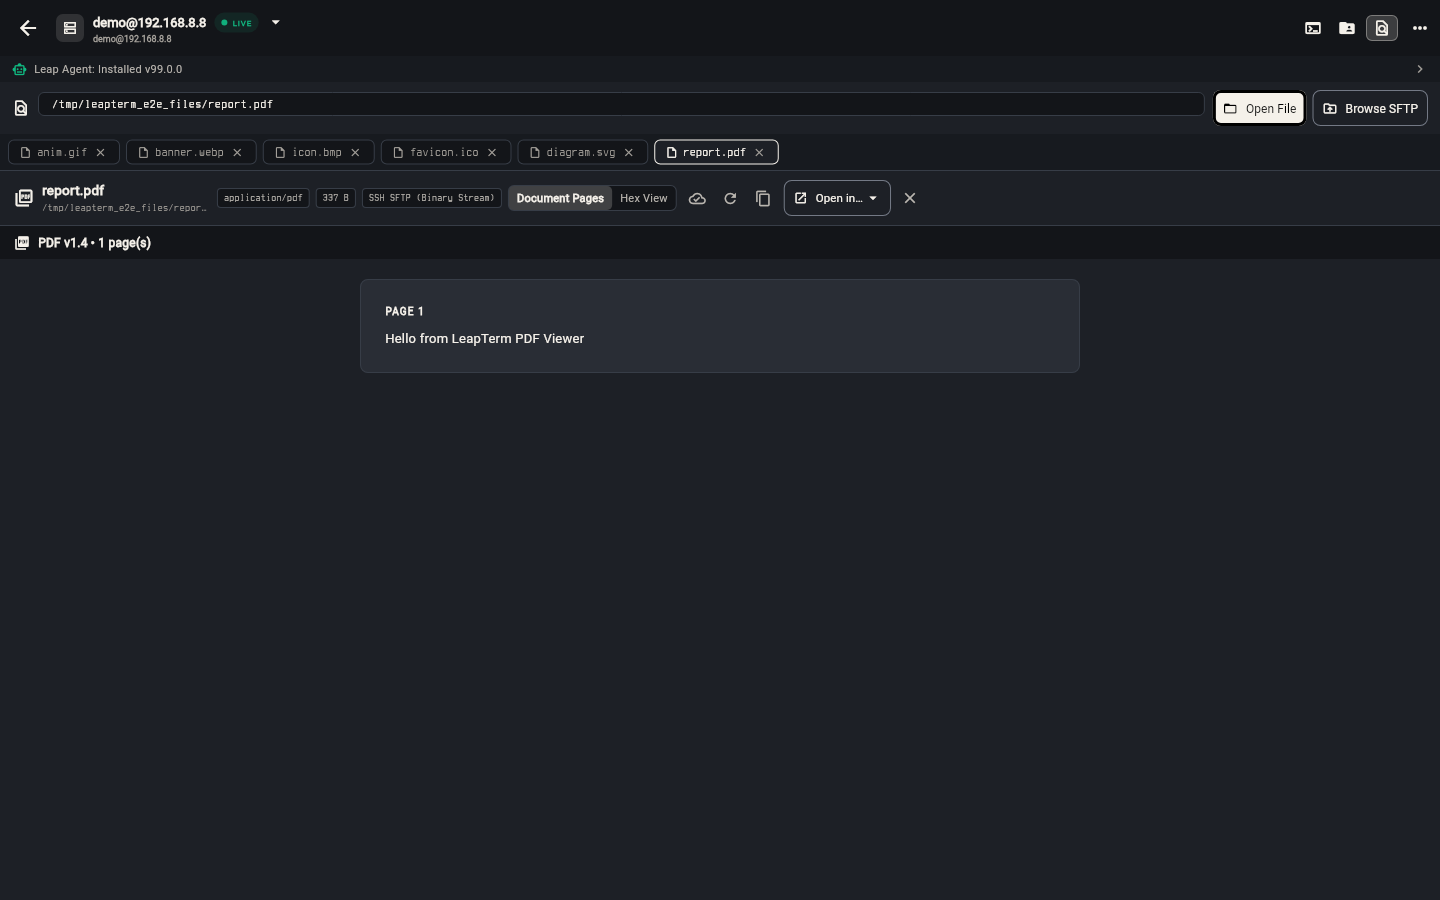Screen dimensions: 1440x900
Task: Open the 'Open in...' dropdown
Action: [x=837, y=198]
